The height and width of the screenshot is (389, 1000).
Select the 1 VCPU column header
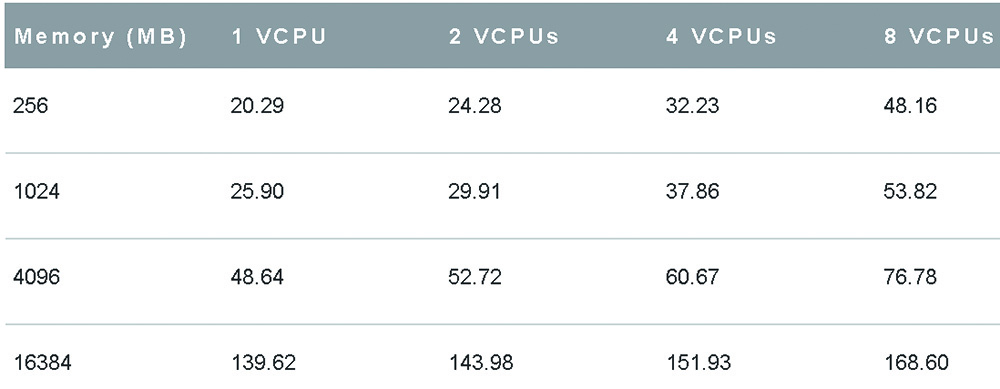coord(279,37)
